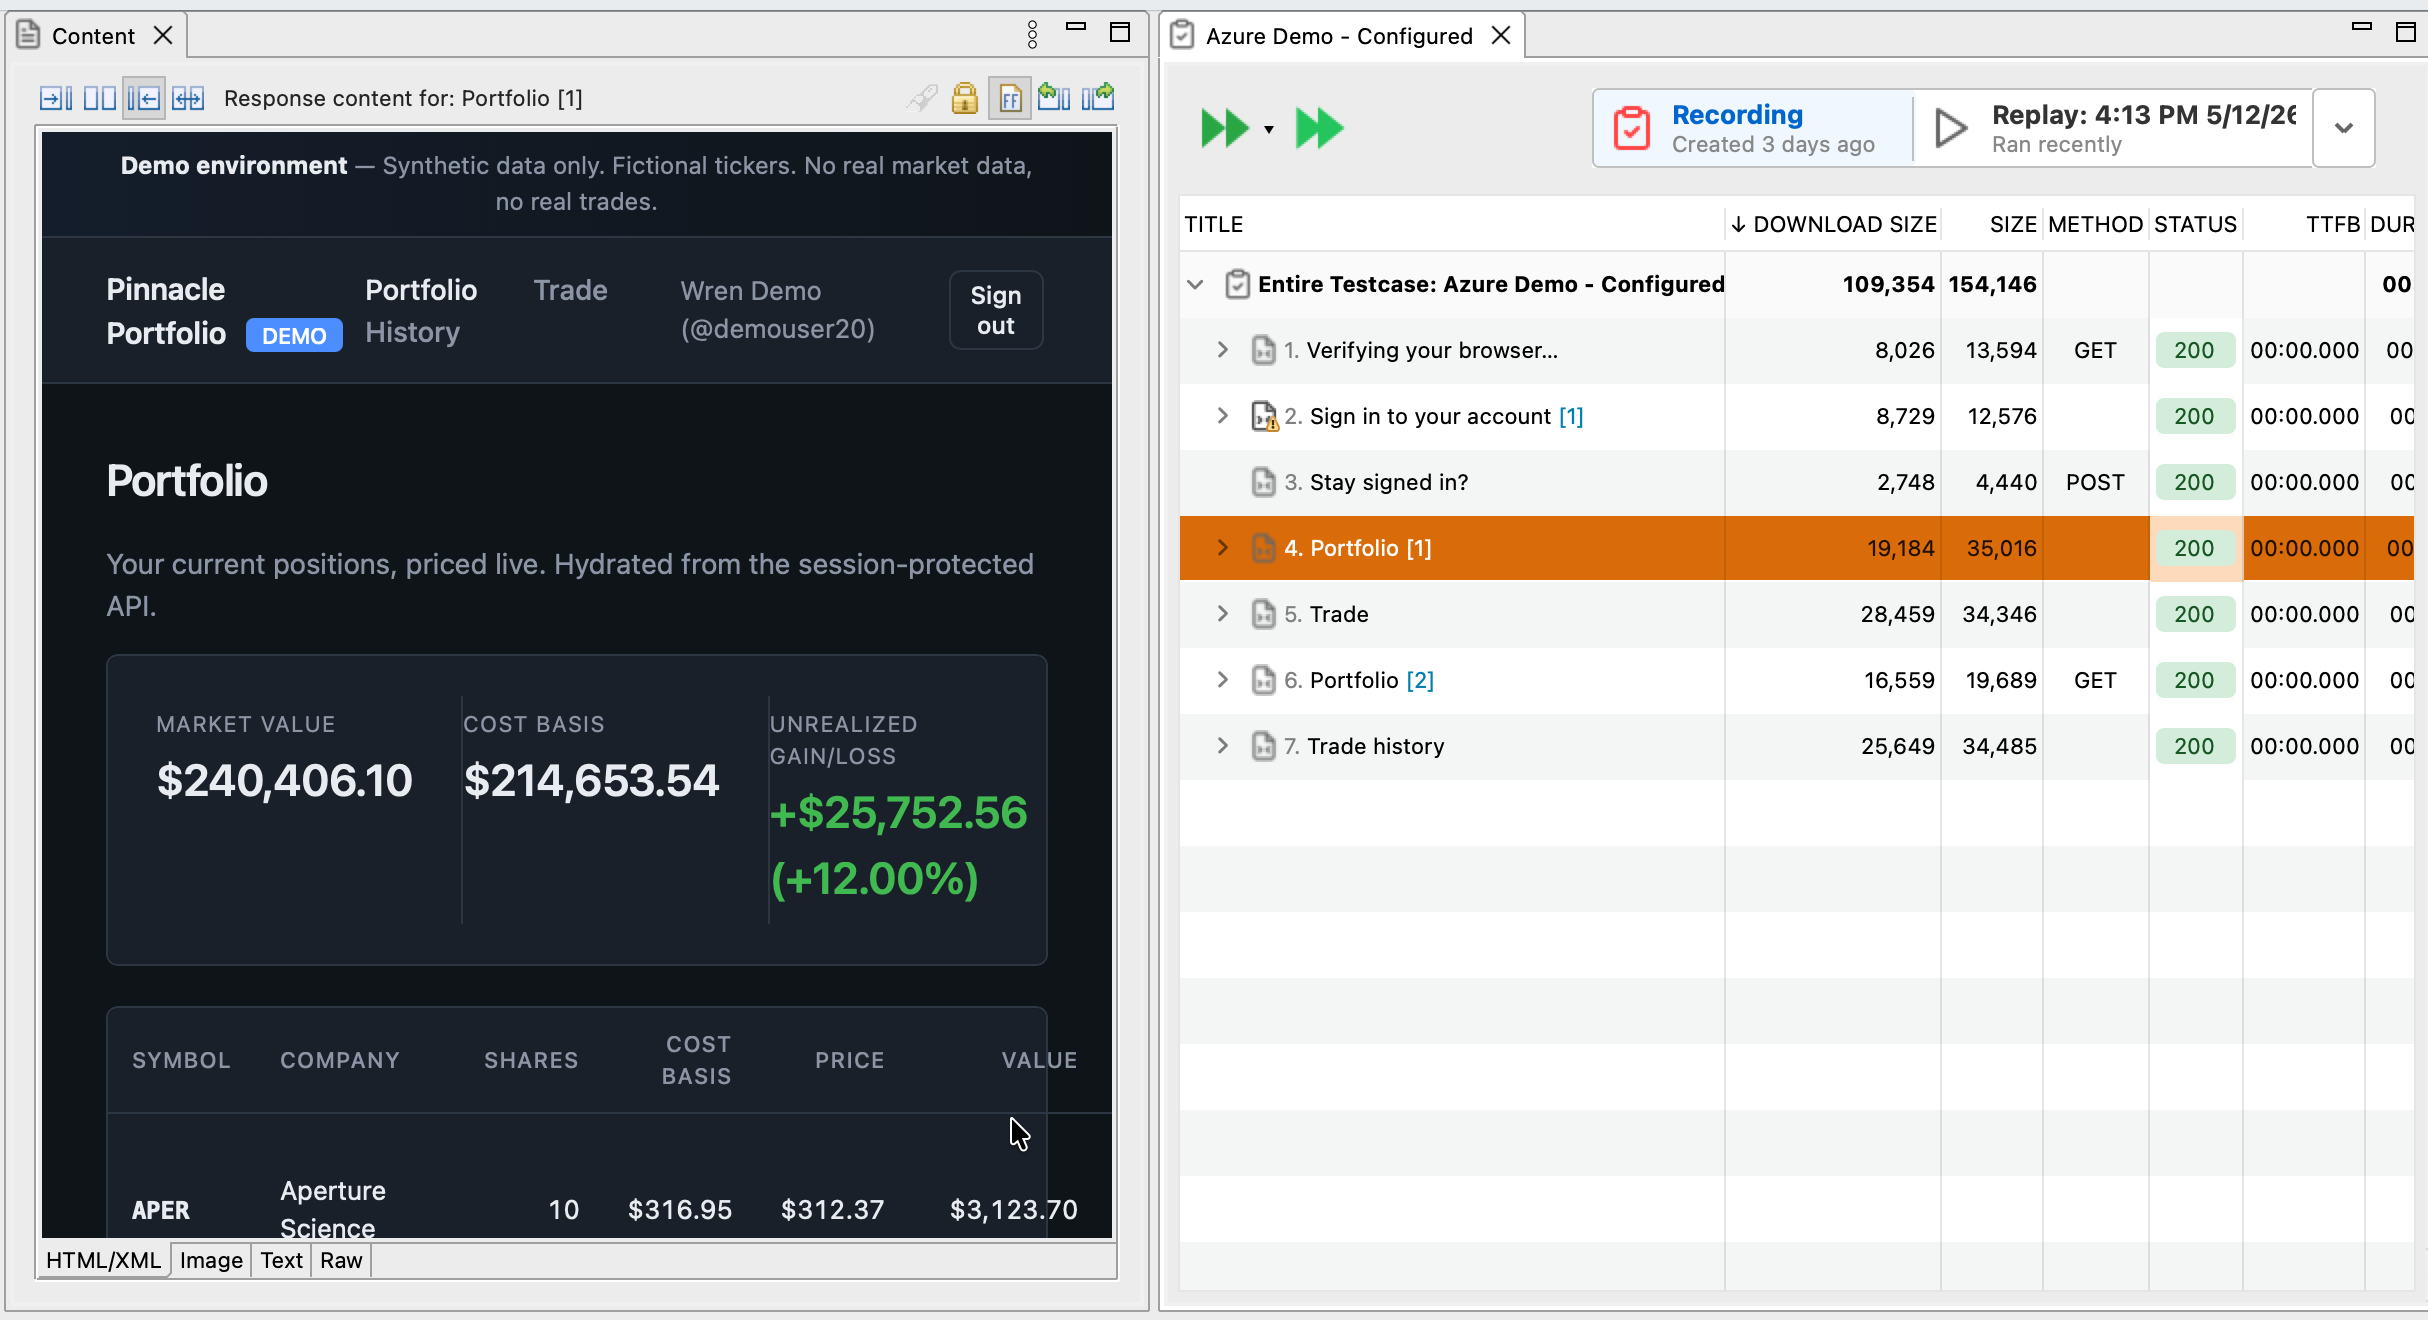Screen dimensions: 2428x1320
Task: Click the Azure Demo tab clipboard icon
Action: click(x=1181, y=35)
